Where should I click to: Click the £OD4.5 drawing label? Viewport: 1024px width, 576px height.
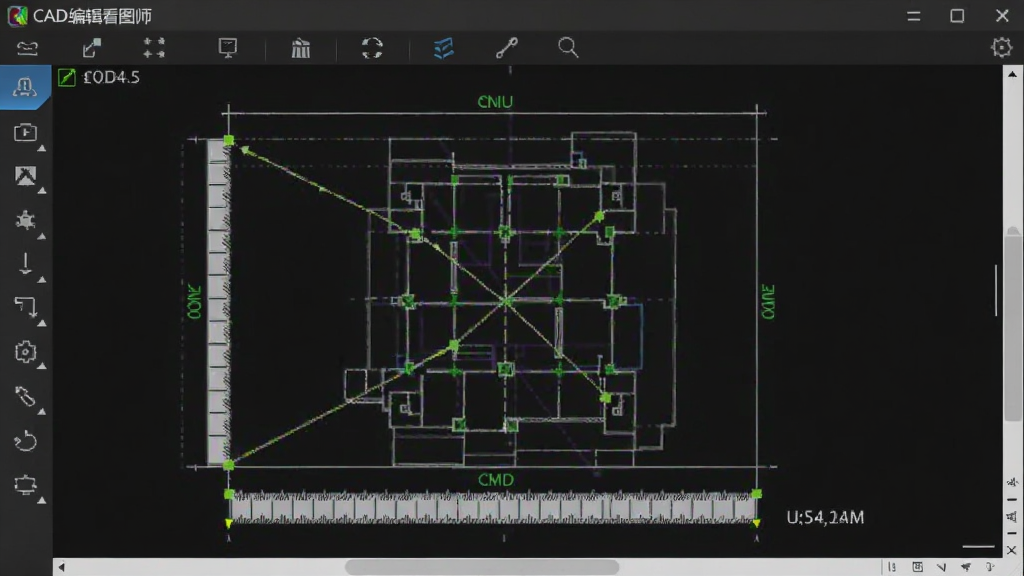(x=112, y=77)
